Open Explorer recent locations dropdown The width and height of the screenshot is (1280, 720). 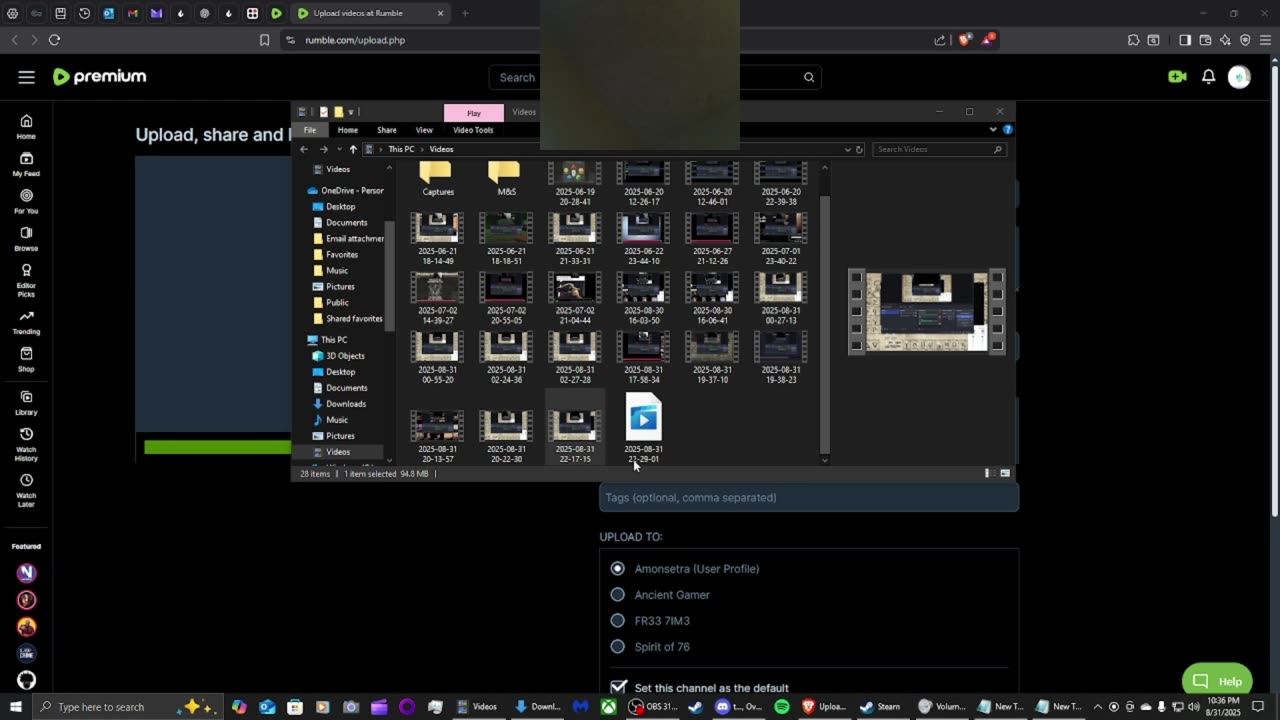(338, 149)
